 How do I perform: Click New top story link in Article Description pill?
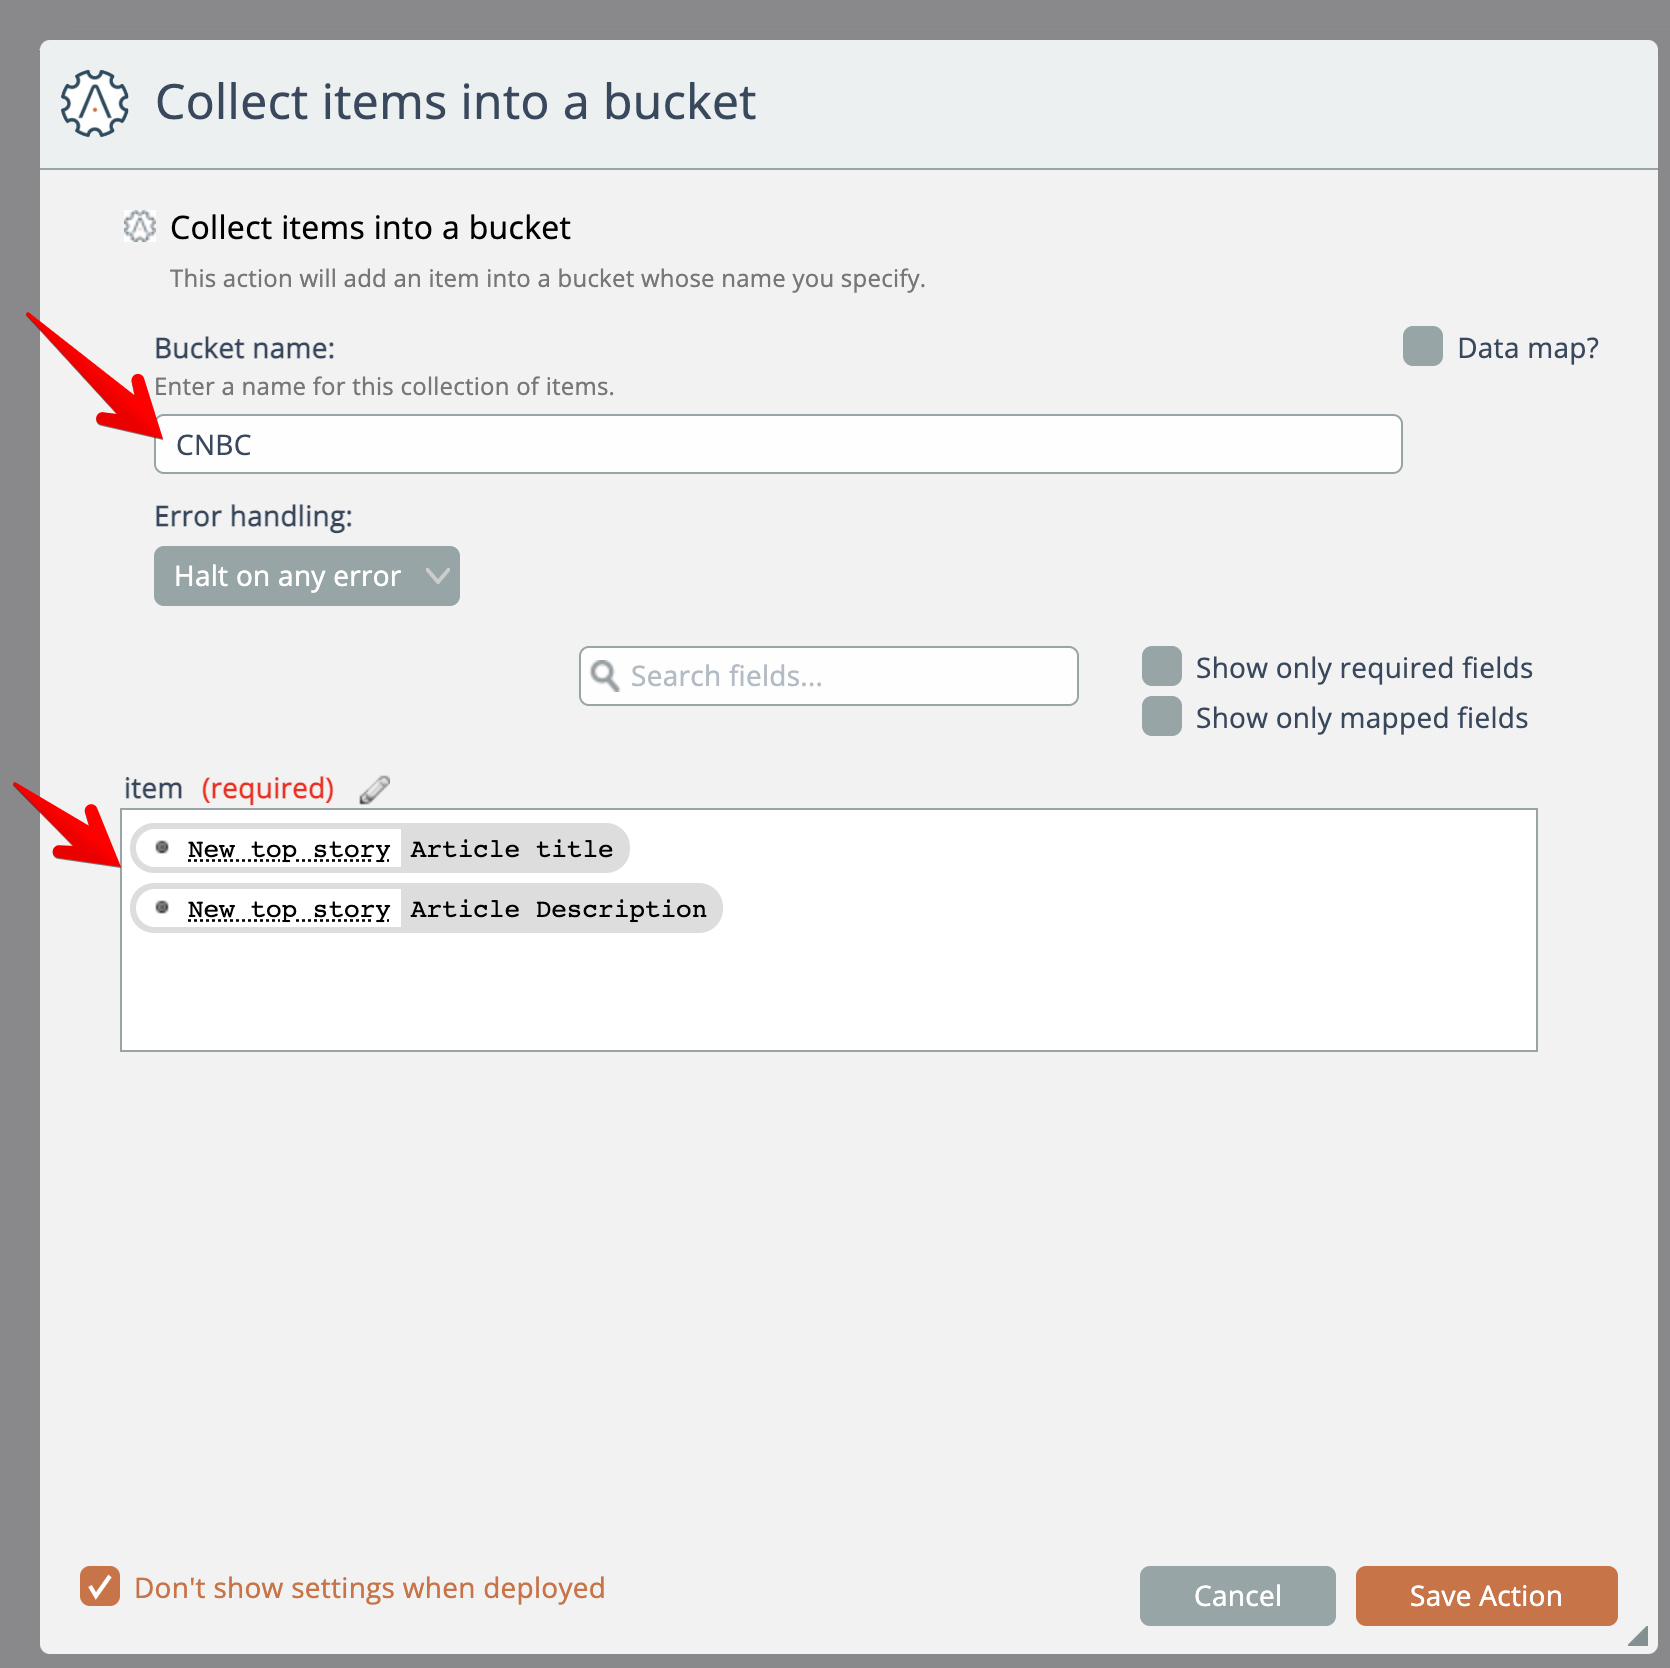coord(288,909)
